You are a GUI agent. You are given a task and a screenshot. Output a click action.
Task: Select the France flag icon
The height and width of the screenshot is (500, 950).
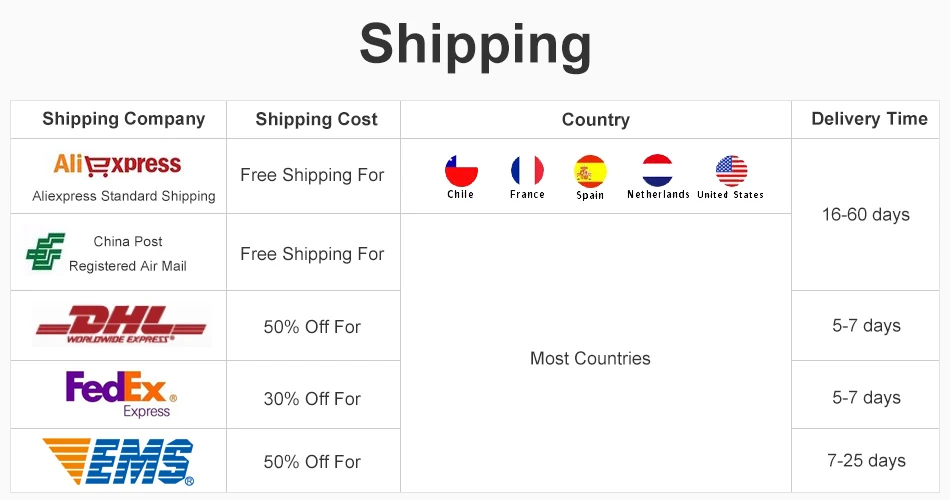pos(527,171)
